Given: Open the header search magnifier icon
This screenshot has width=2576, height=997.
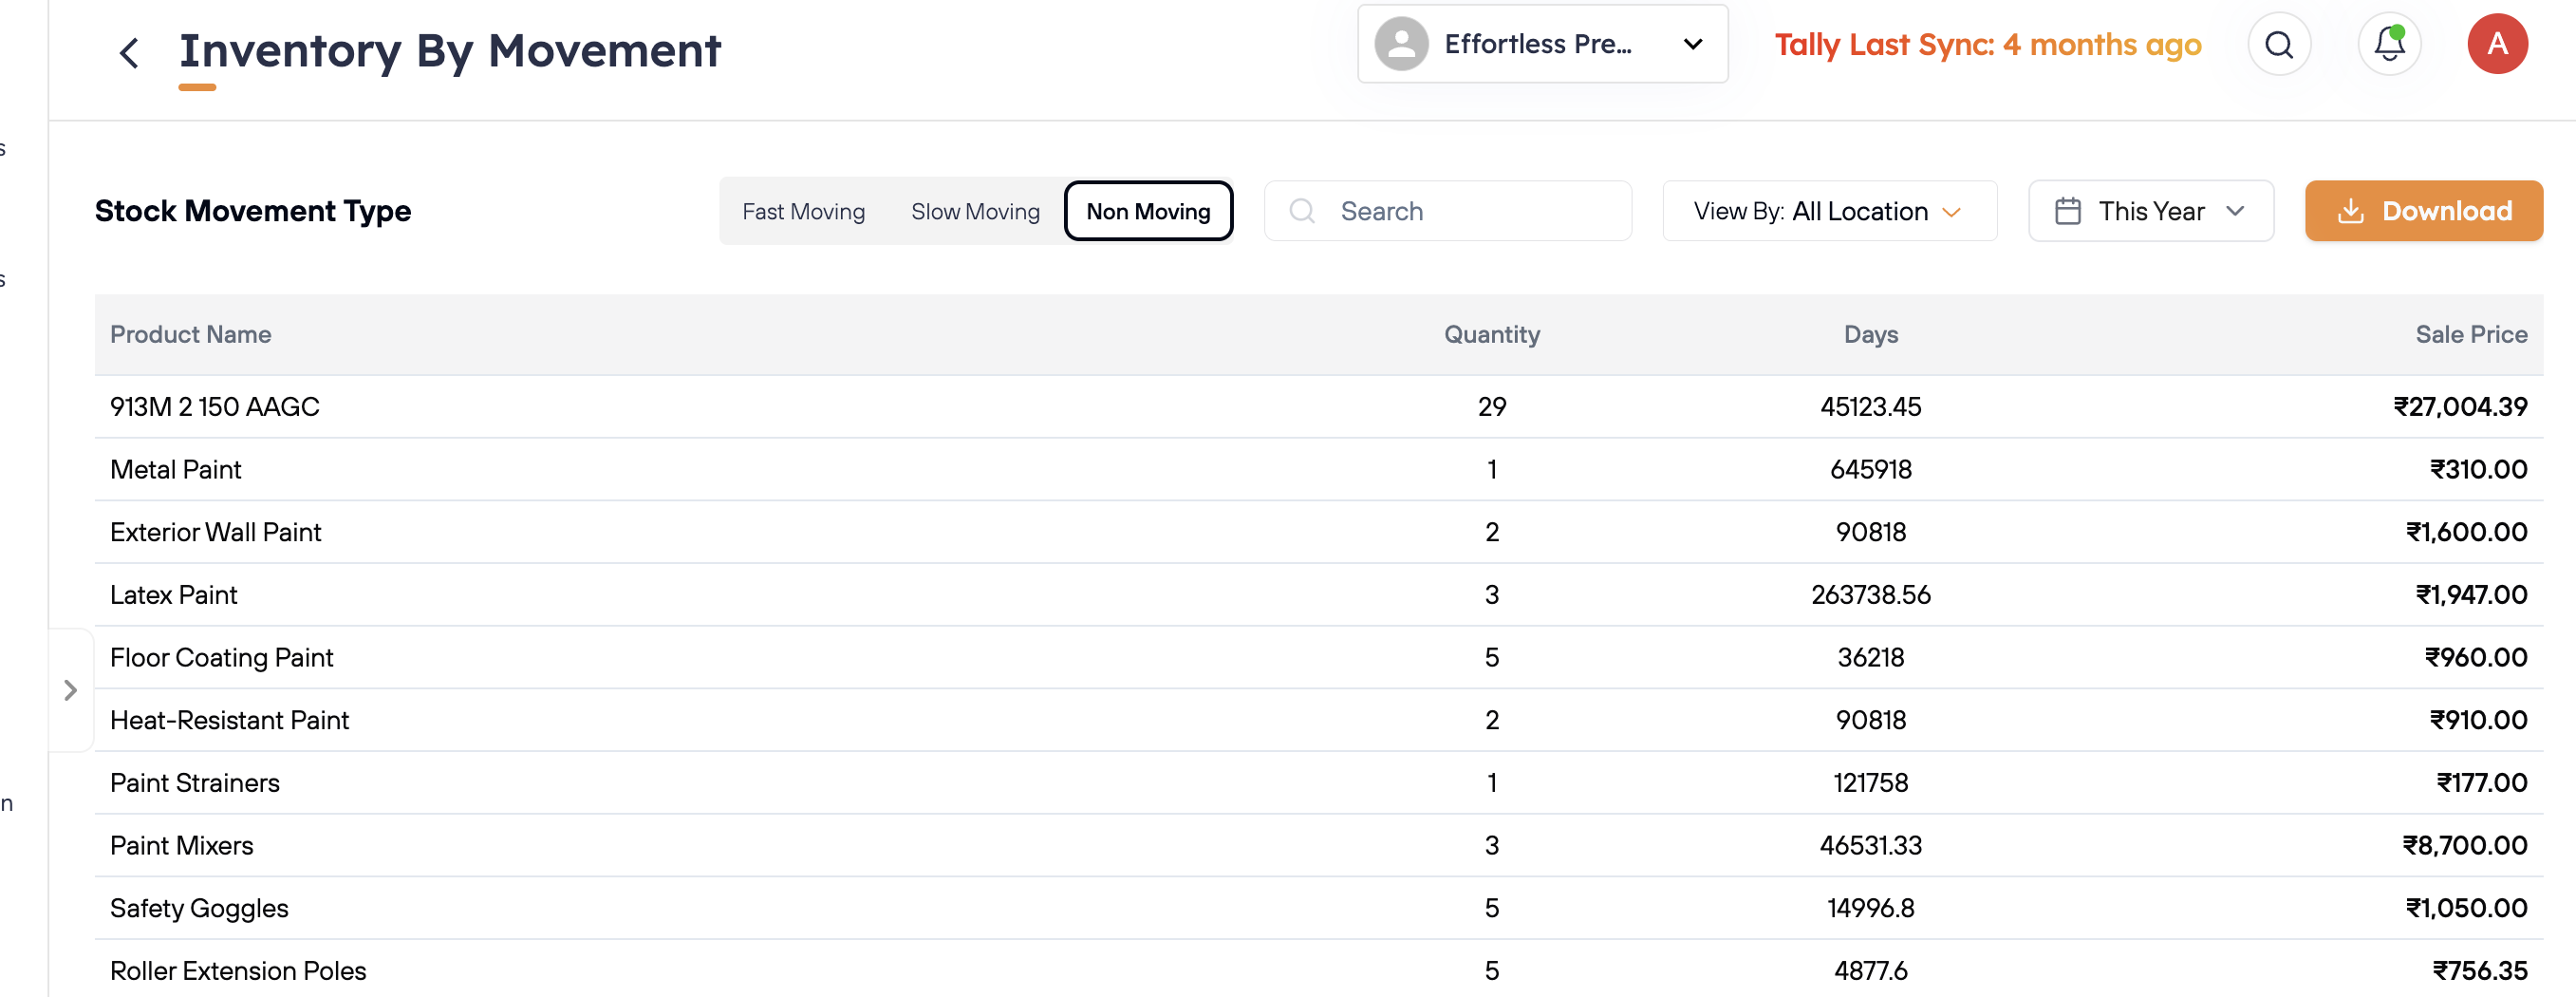Looking at the screenshot, I should (2278, 45).
